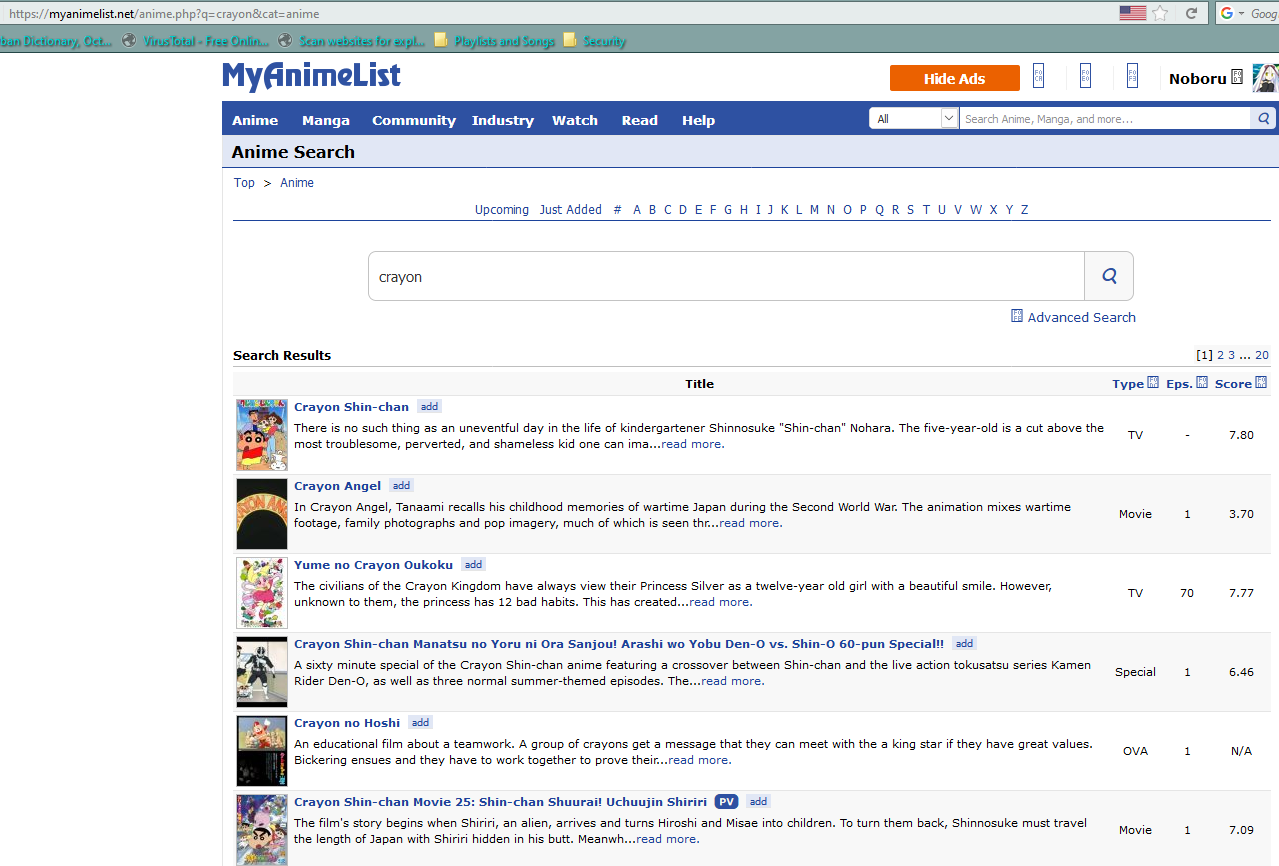Click the Crayon Shin-chan cover thumbnail

(x=262, y=435)
